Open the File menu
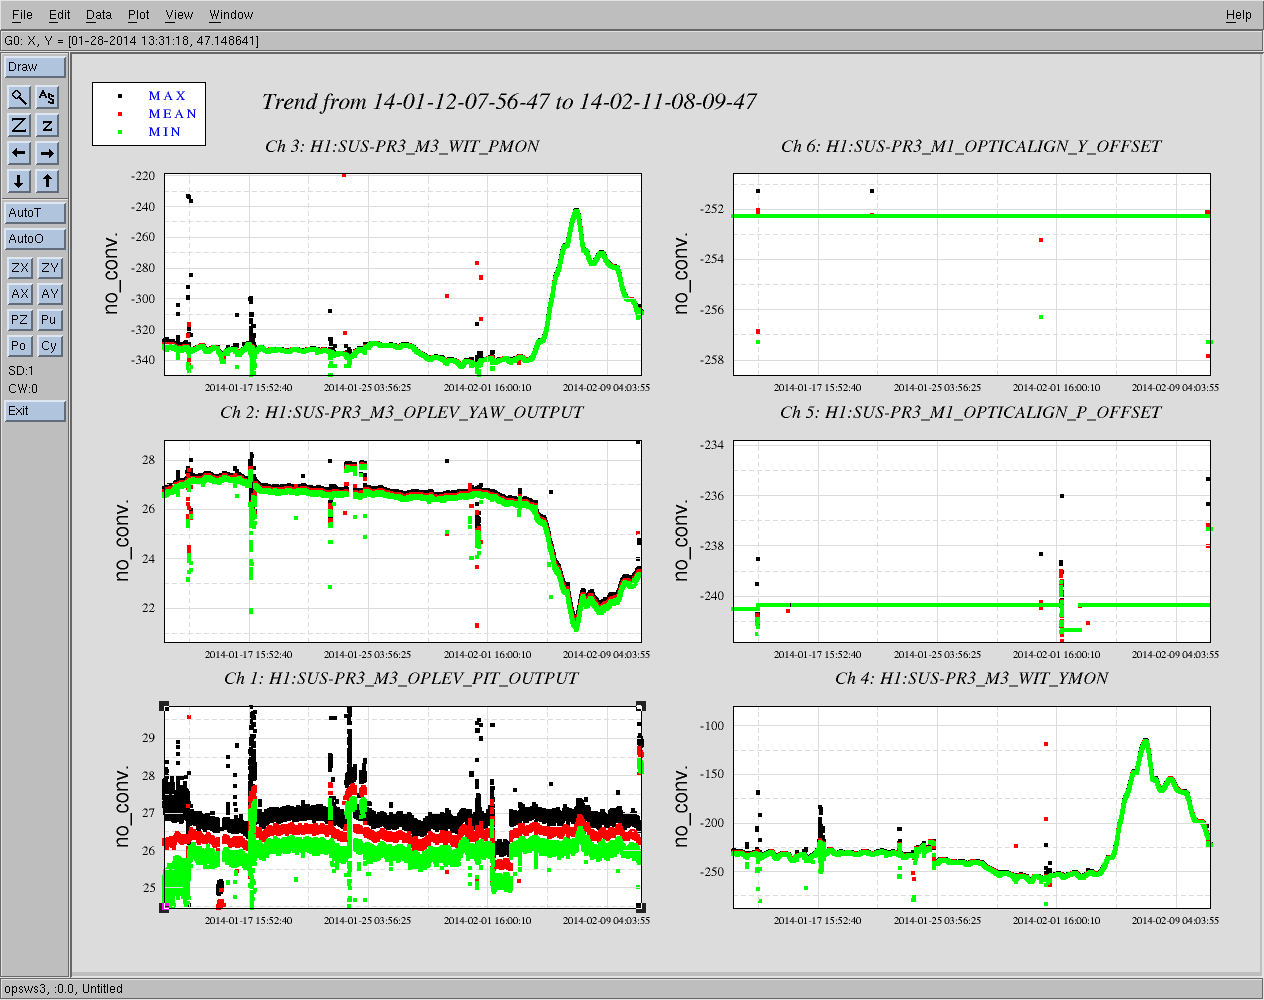This screenshot has height=1000, width=1264. point(22,15)
